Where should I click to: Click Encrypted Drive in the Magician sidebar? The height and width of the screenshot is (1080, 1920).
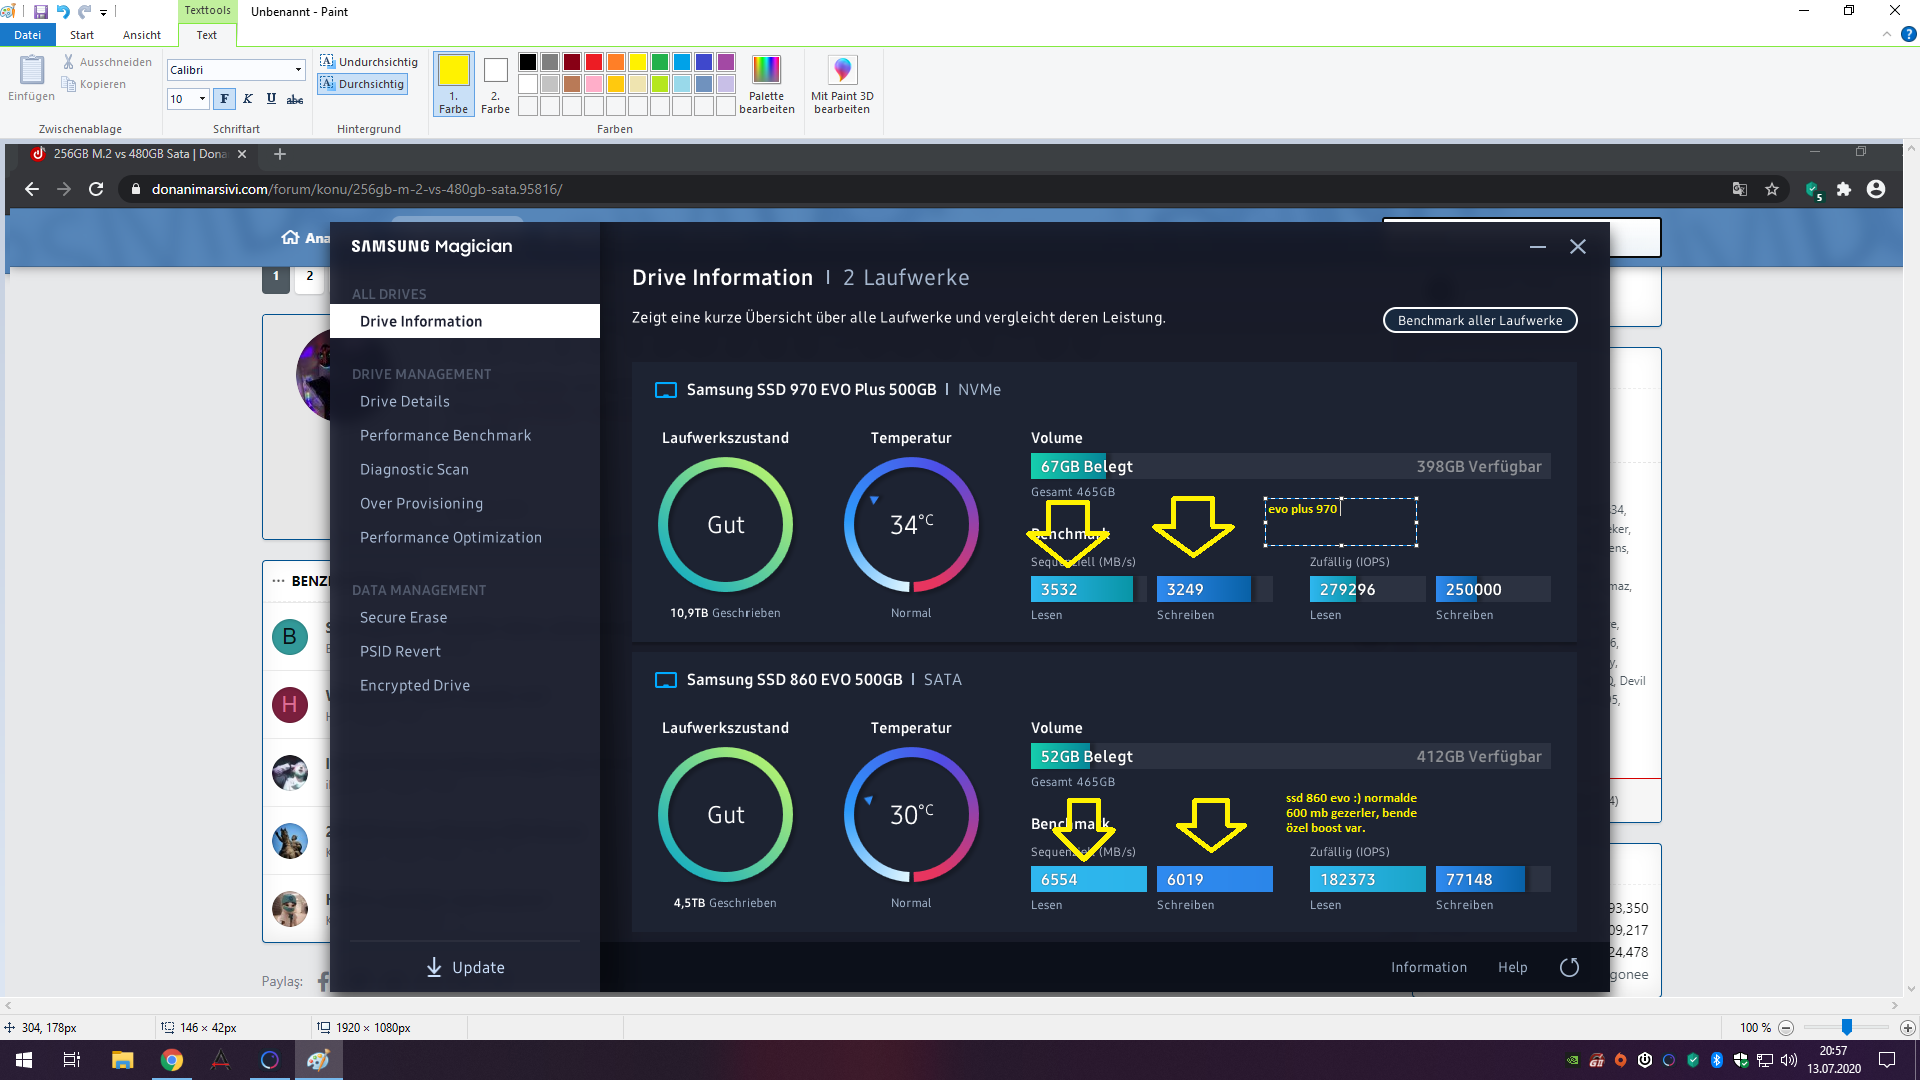[x=415, y=685]
